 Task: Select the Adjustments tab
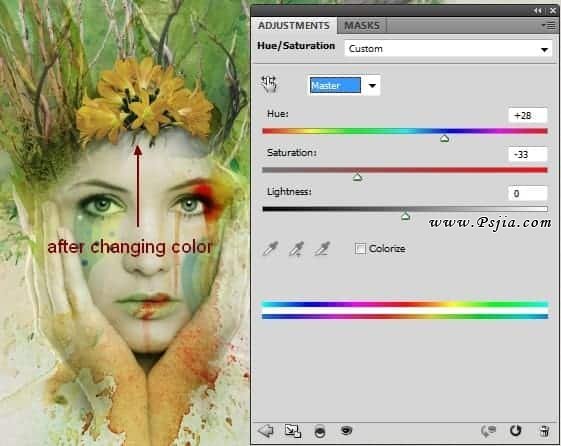[294, 26]
